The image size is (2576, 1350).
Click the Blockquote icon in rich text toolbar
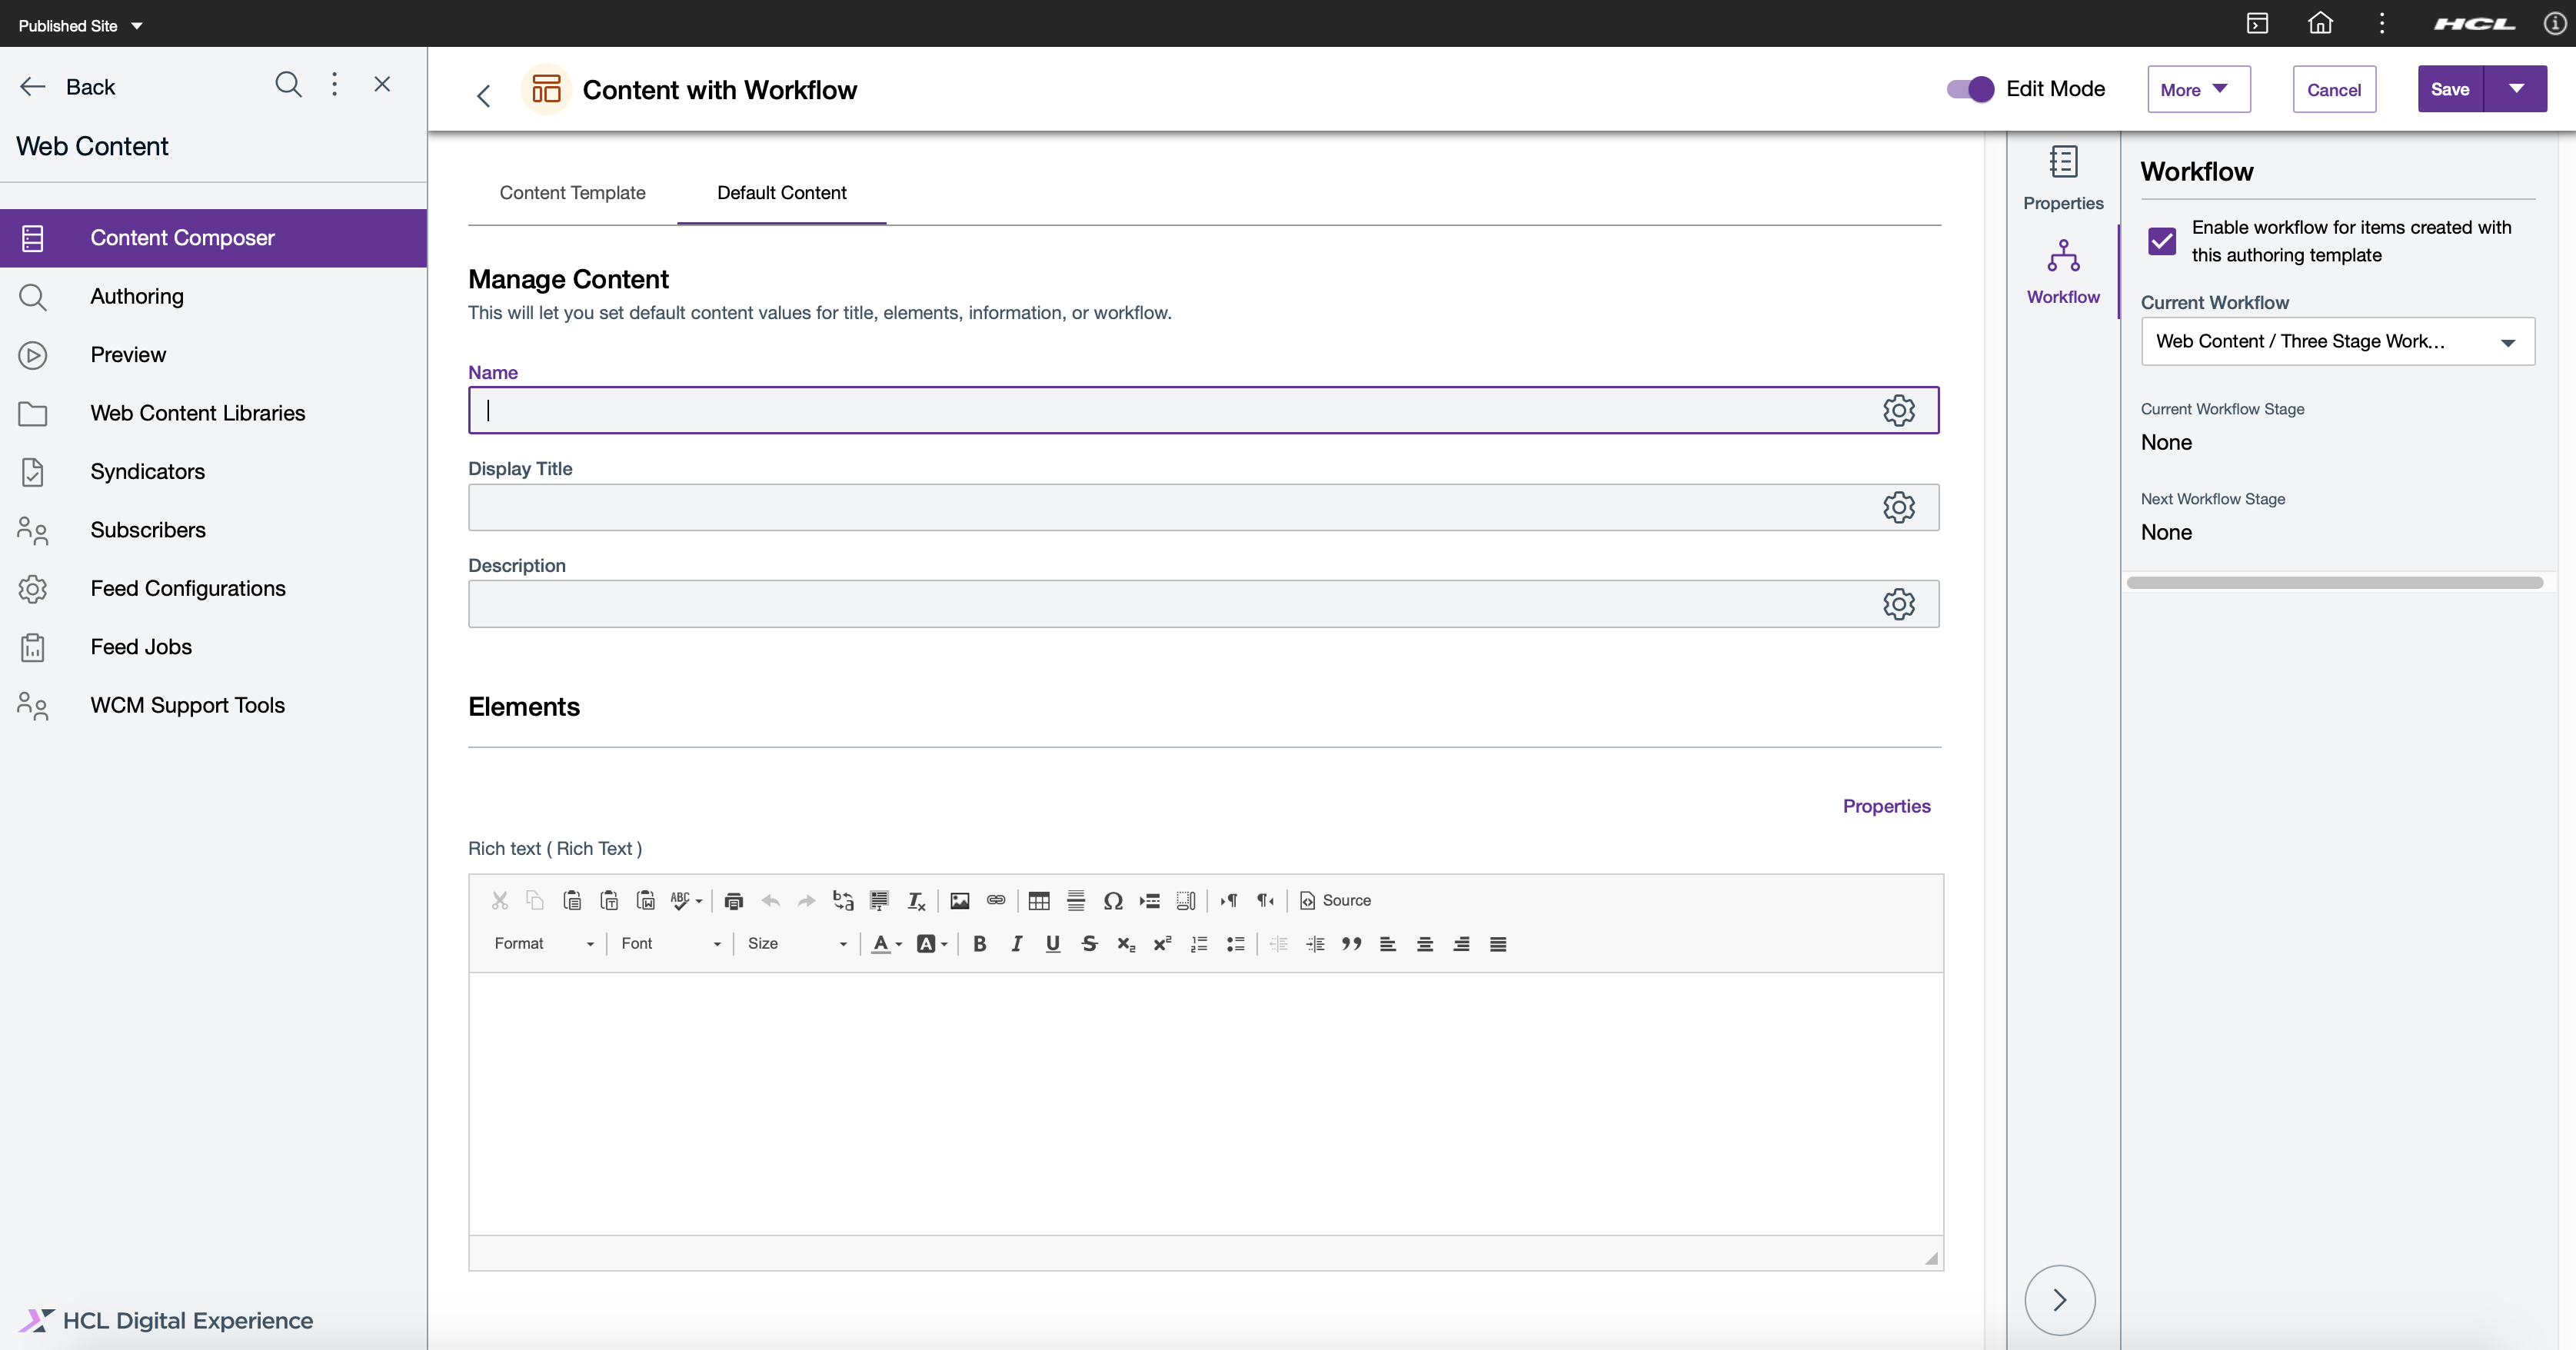(1348, 943)
